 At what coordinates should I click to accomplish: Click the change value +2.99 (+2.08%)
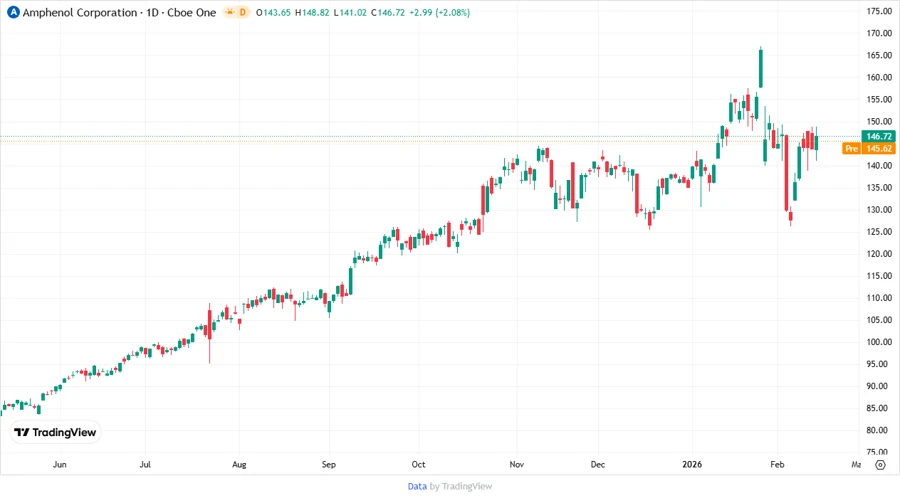tap(439, 13)
